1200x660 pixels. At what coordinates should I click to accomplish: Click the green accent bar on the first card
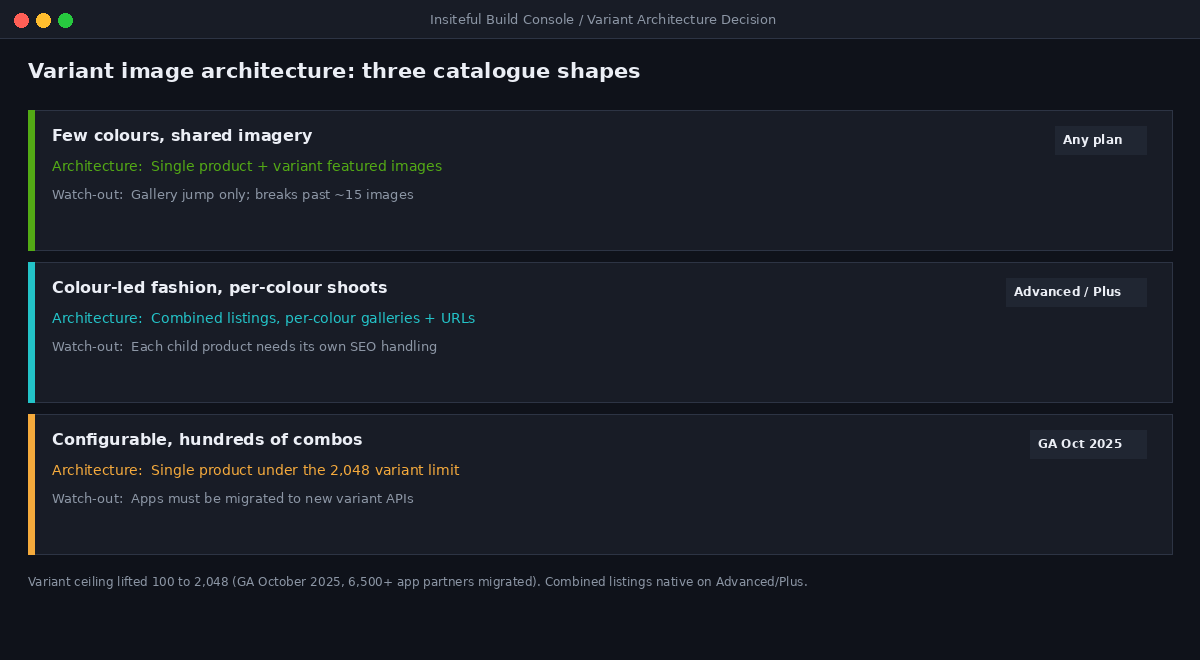click(x=31, y=180)
